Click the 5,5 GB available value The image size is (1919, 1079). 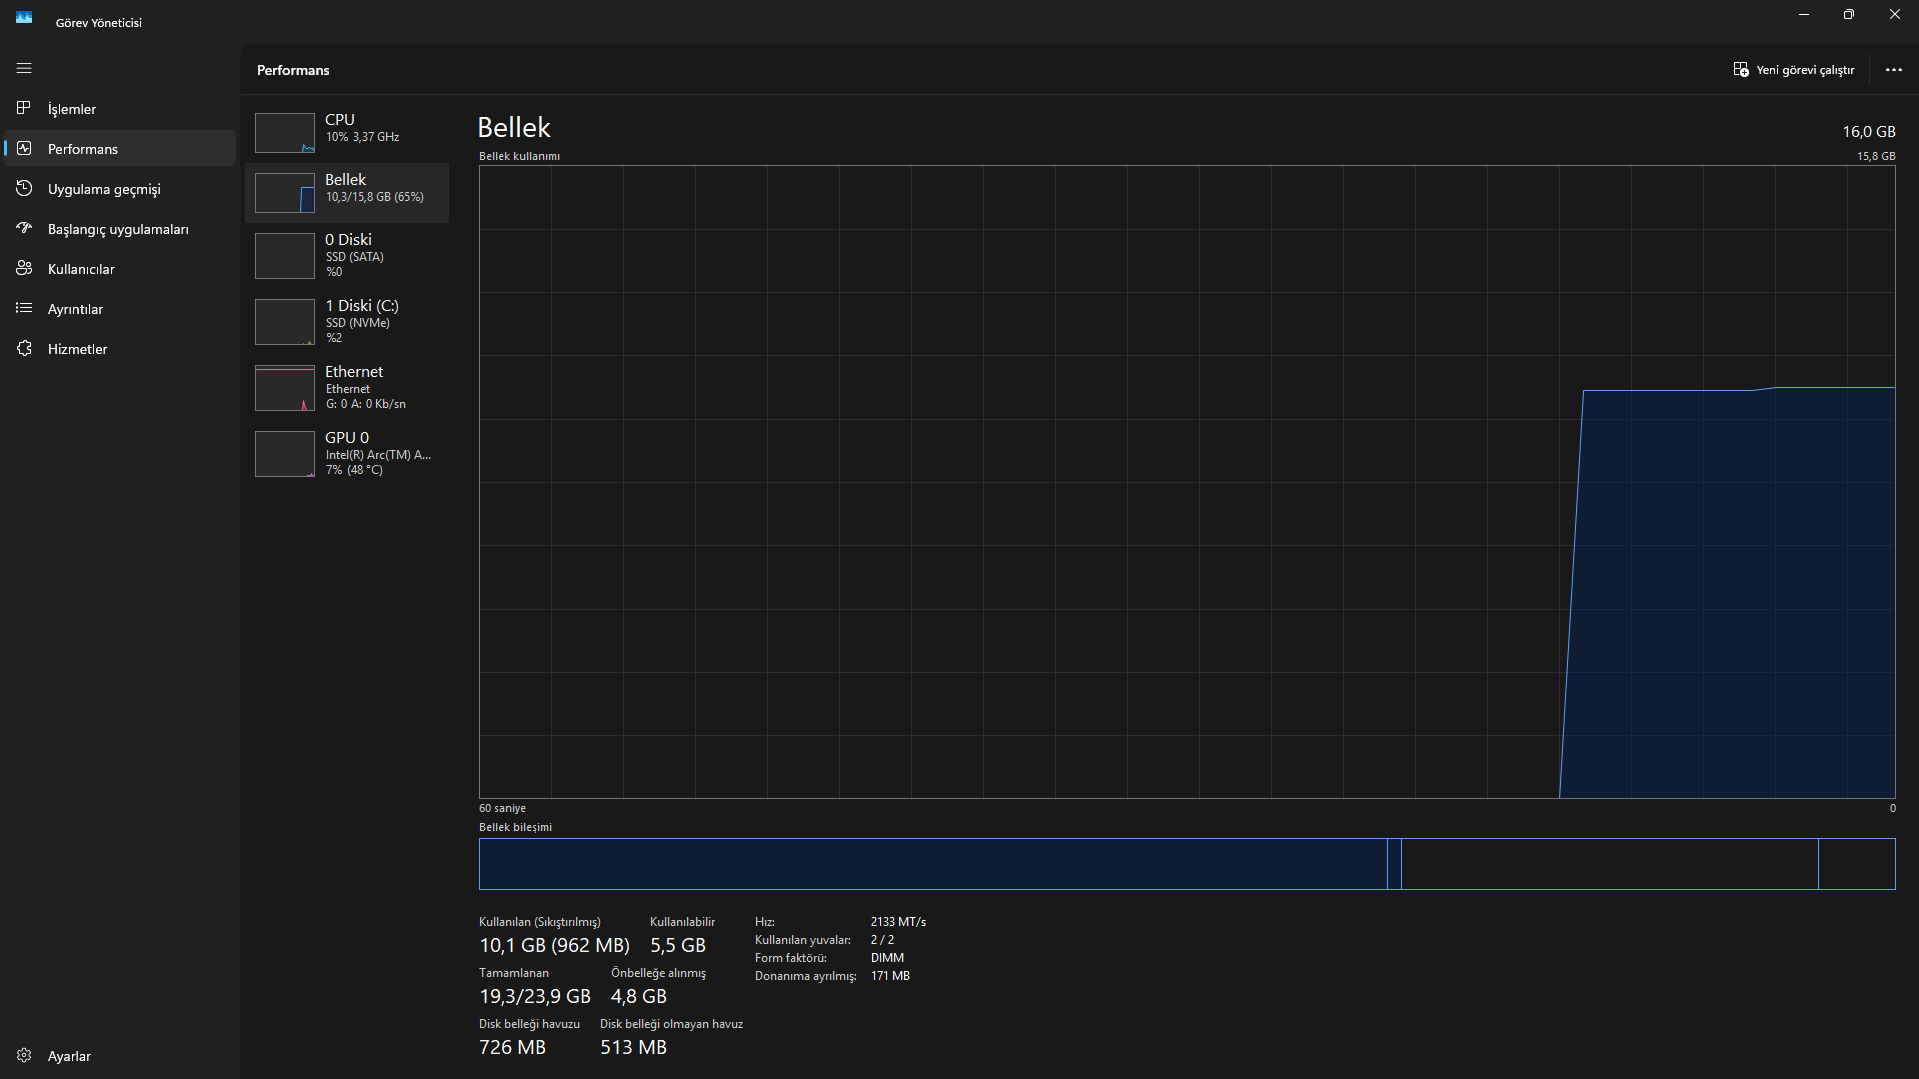pyautogui.click(x=678, y=945)
